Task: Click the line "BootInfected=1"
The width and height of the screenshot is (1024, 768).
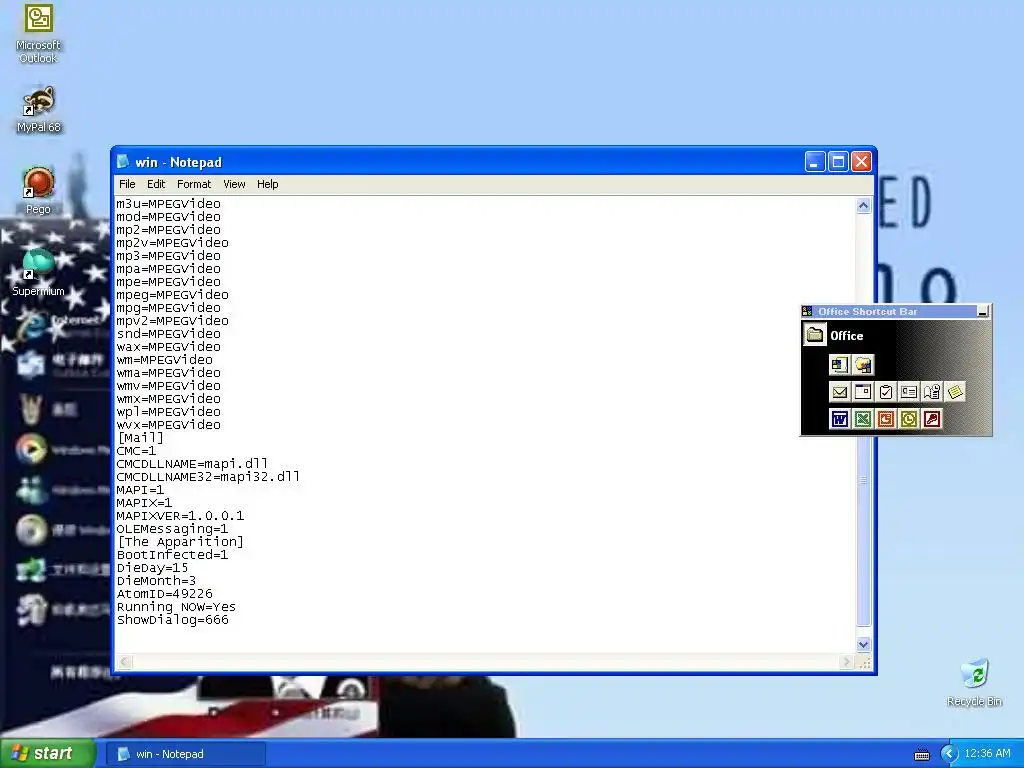Action: (x=172, y=554)
